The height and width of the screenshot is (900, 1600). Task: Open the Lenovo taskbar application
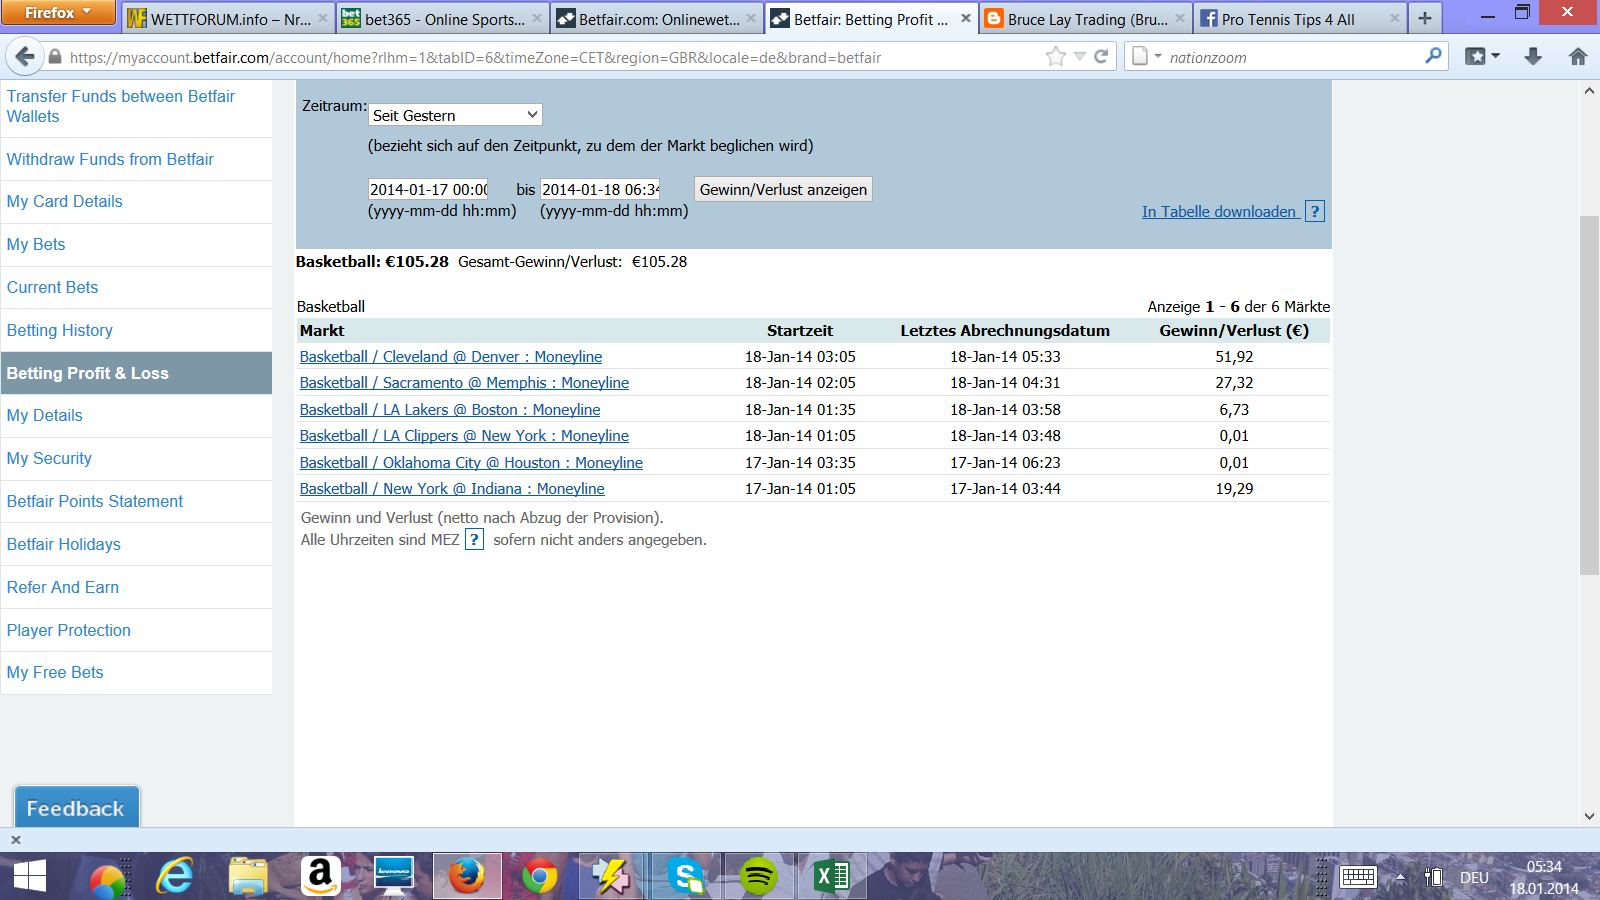coord(393,877)
